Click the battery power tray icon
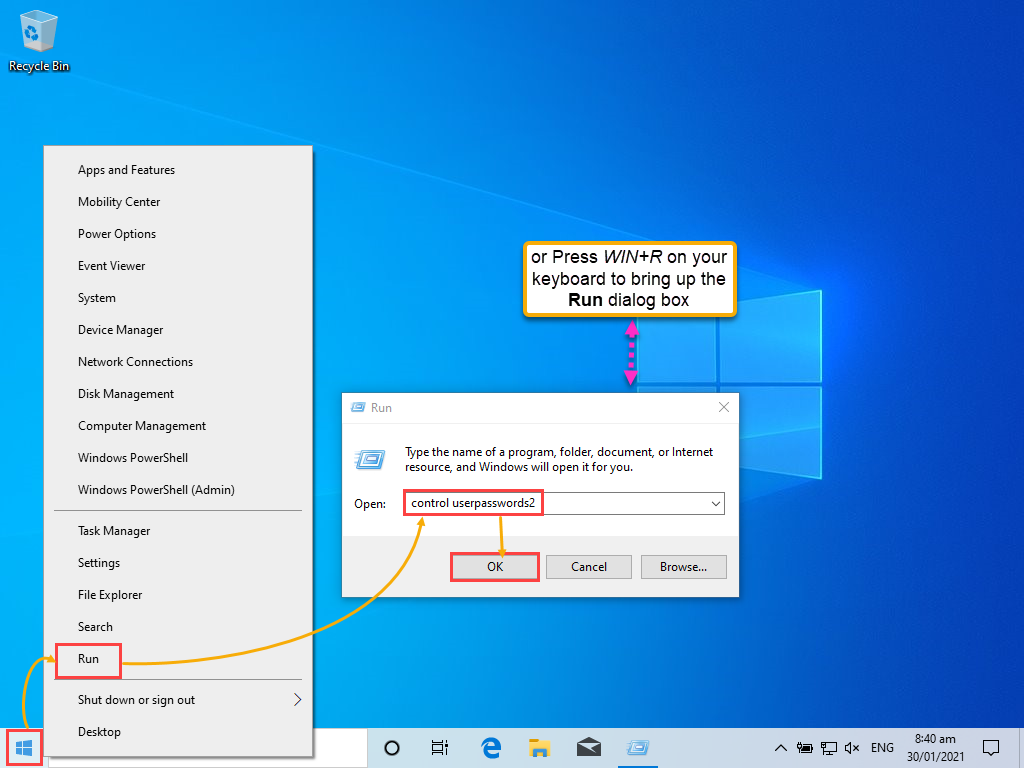This screenshot has width=1024, height=768. [805, 748]
